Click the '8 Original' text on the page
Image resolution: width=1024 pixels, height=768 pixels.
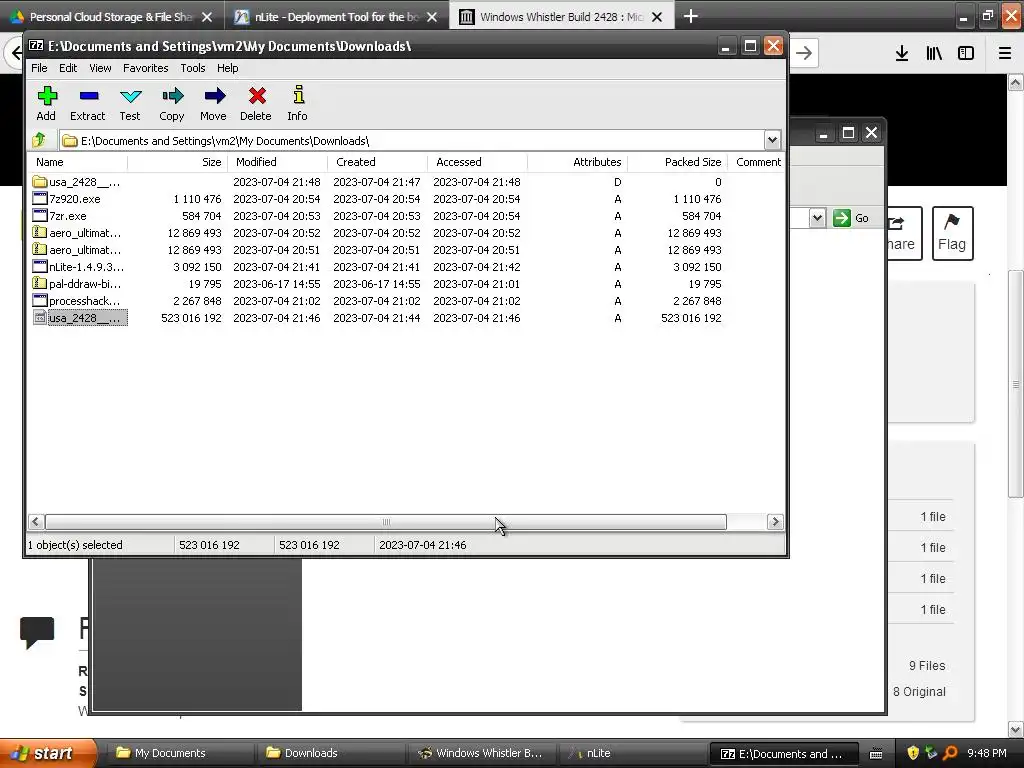click(x=919, y=692)
